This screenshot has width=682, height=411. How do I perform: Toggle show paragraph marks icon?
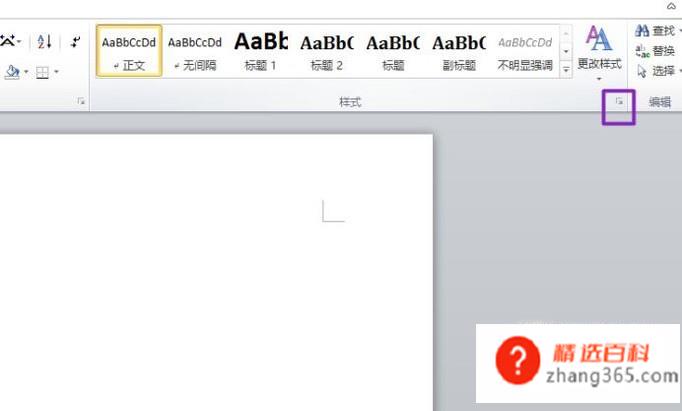click(75, 42)
